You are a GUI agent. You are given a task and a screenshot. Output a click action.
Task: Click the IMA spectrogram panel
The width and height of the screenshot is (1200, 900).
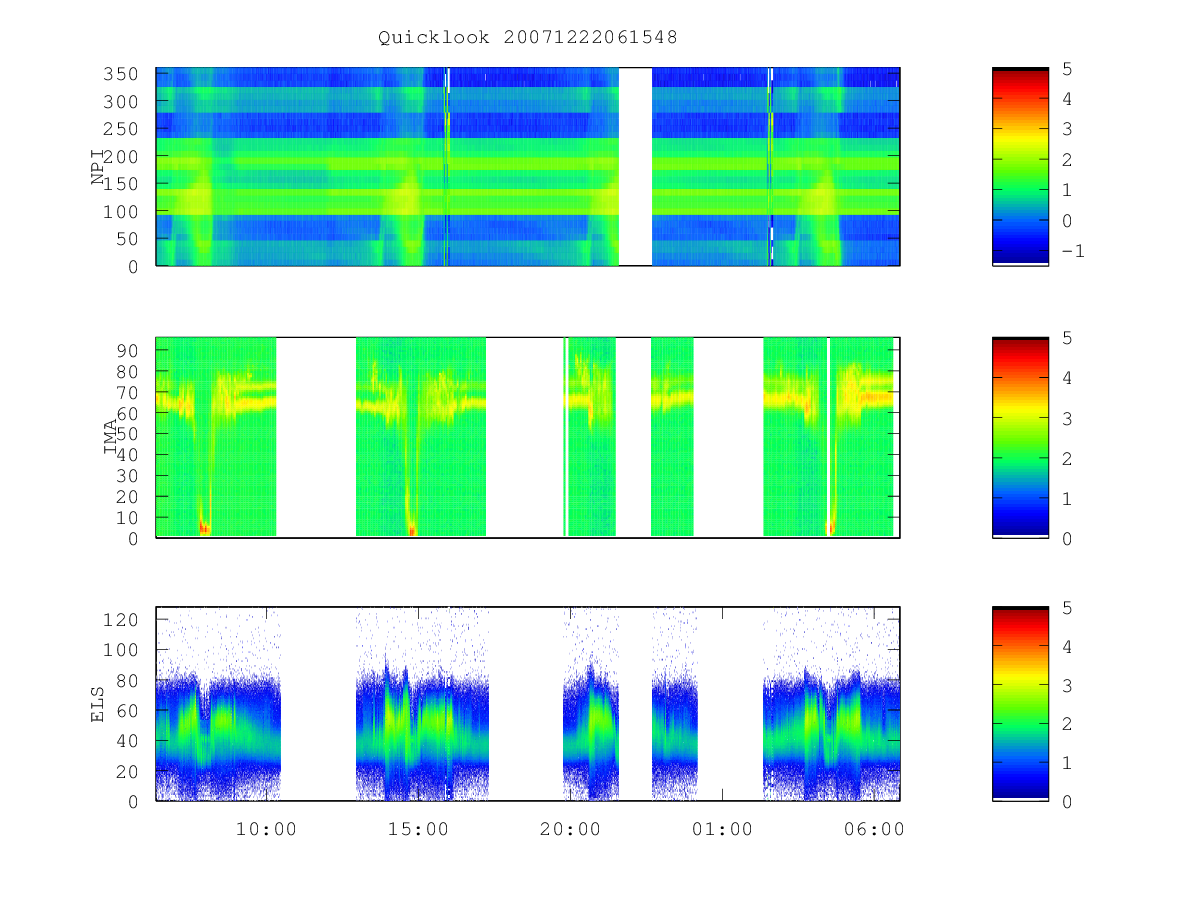528,437
